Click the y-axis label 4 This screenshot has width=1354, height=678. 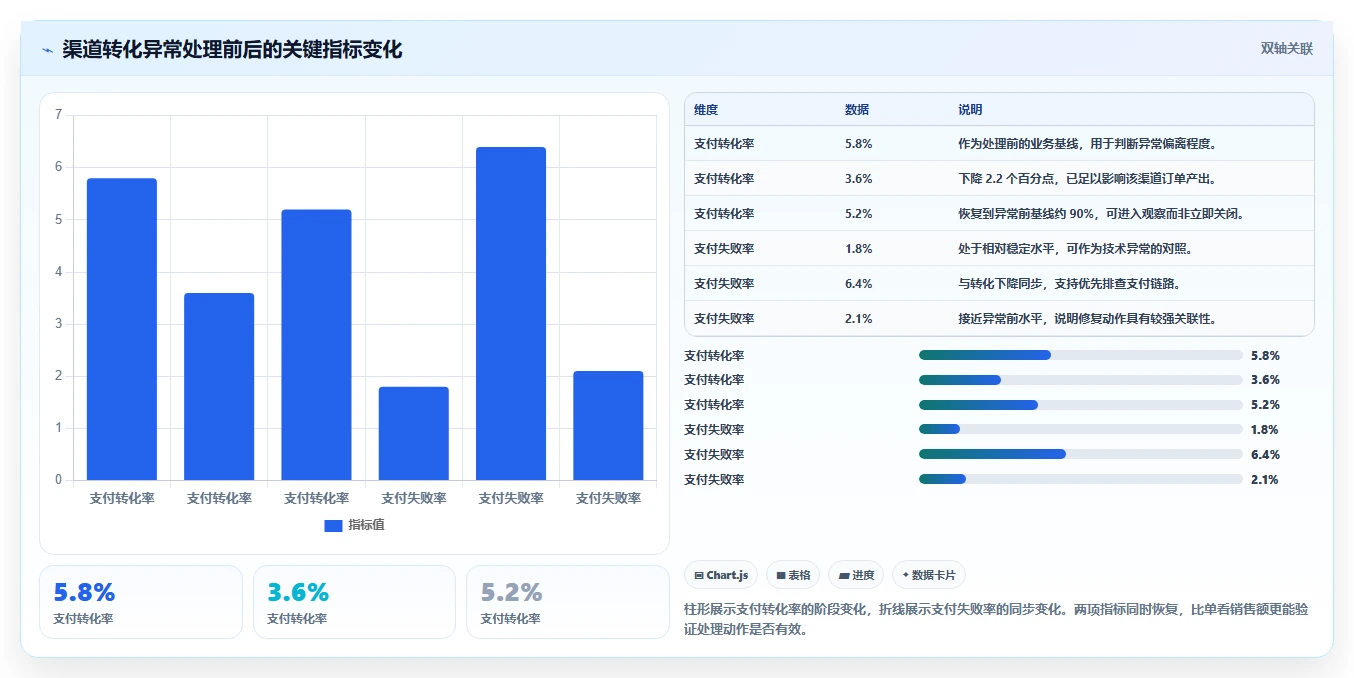[x=58, y=272]
